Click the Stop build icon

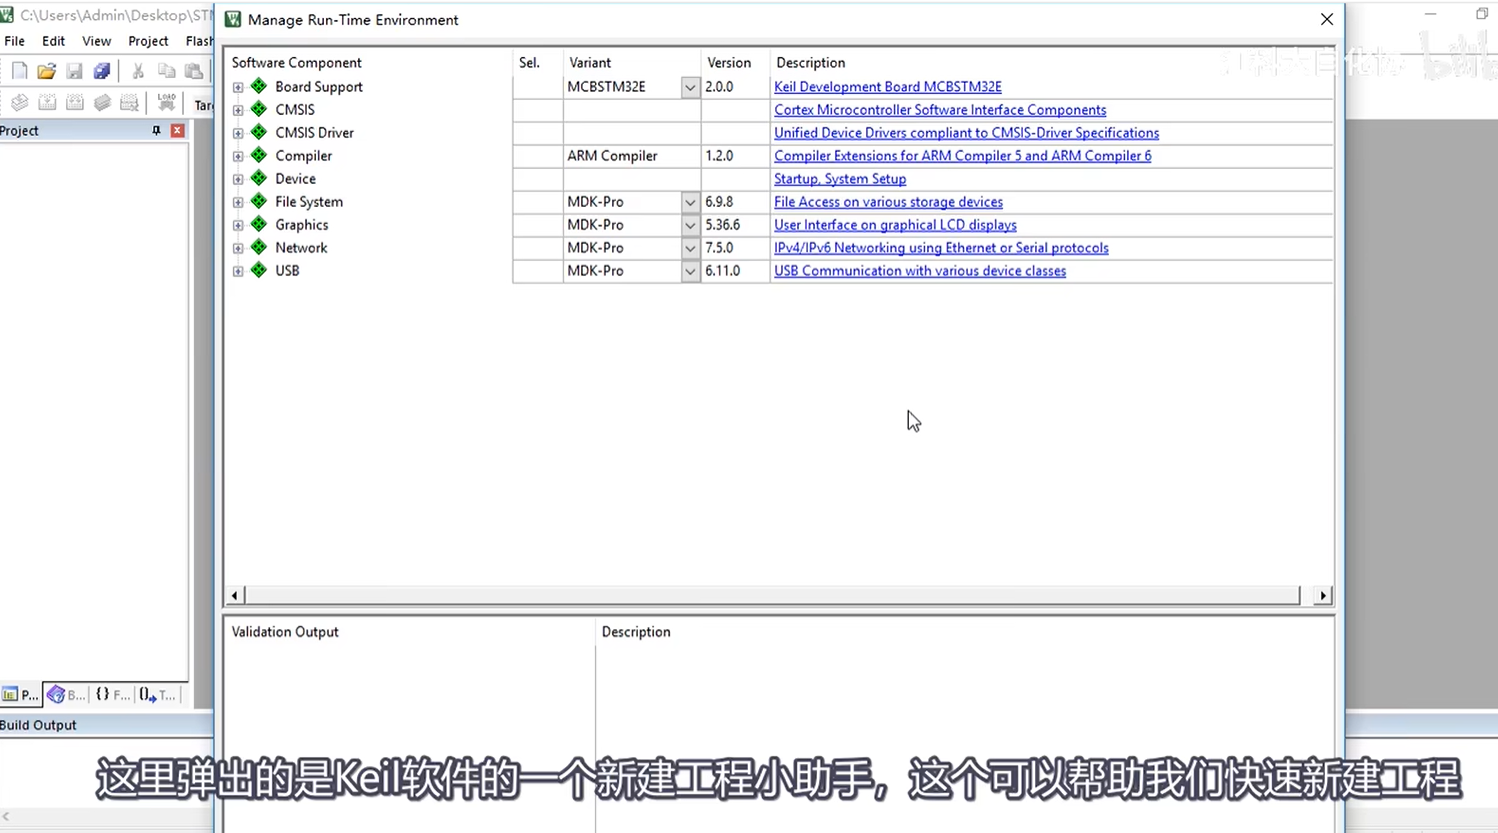[x=129, y=103]
